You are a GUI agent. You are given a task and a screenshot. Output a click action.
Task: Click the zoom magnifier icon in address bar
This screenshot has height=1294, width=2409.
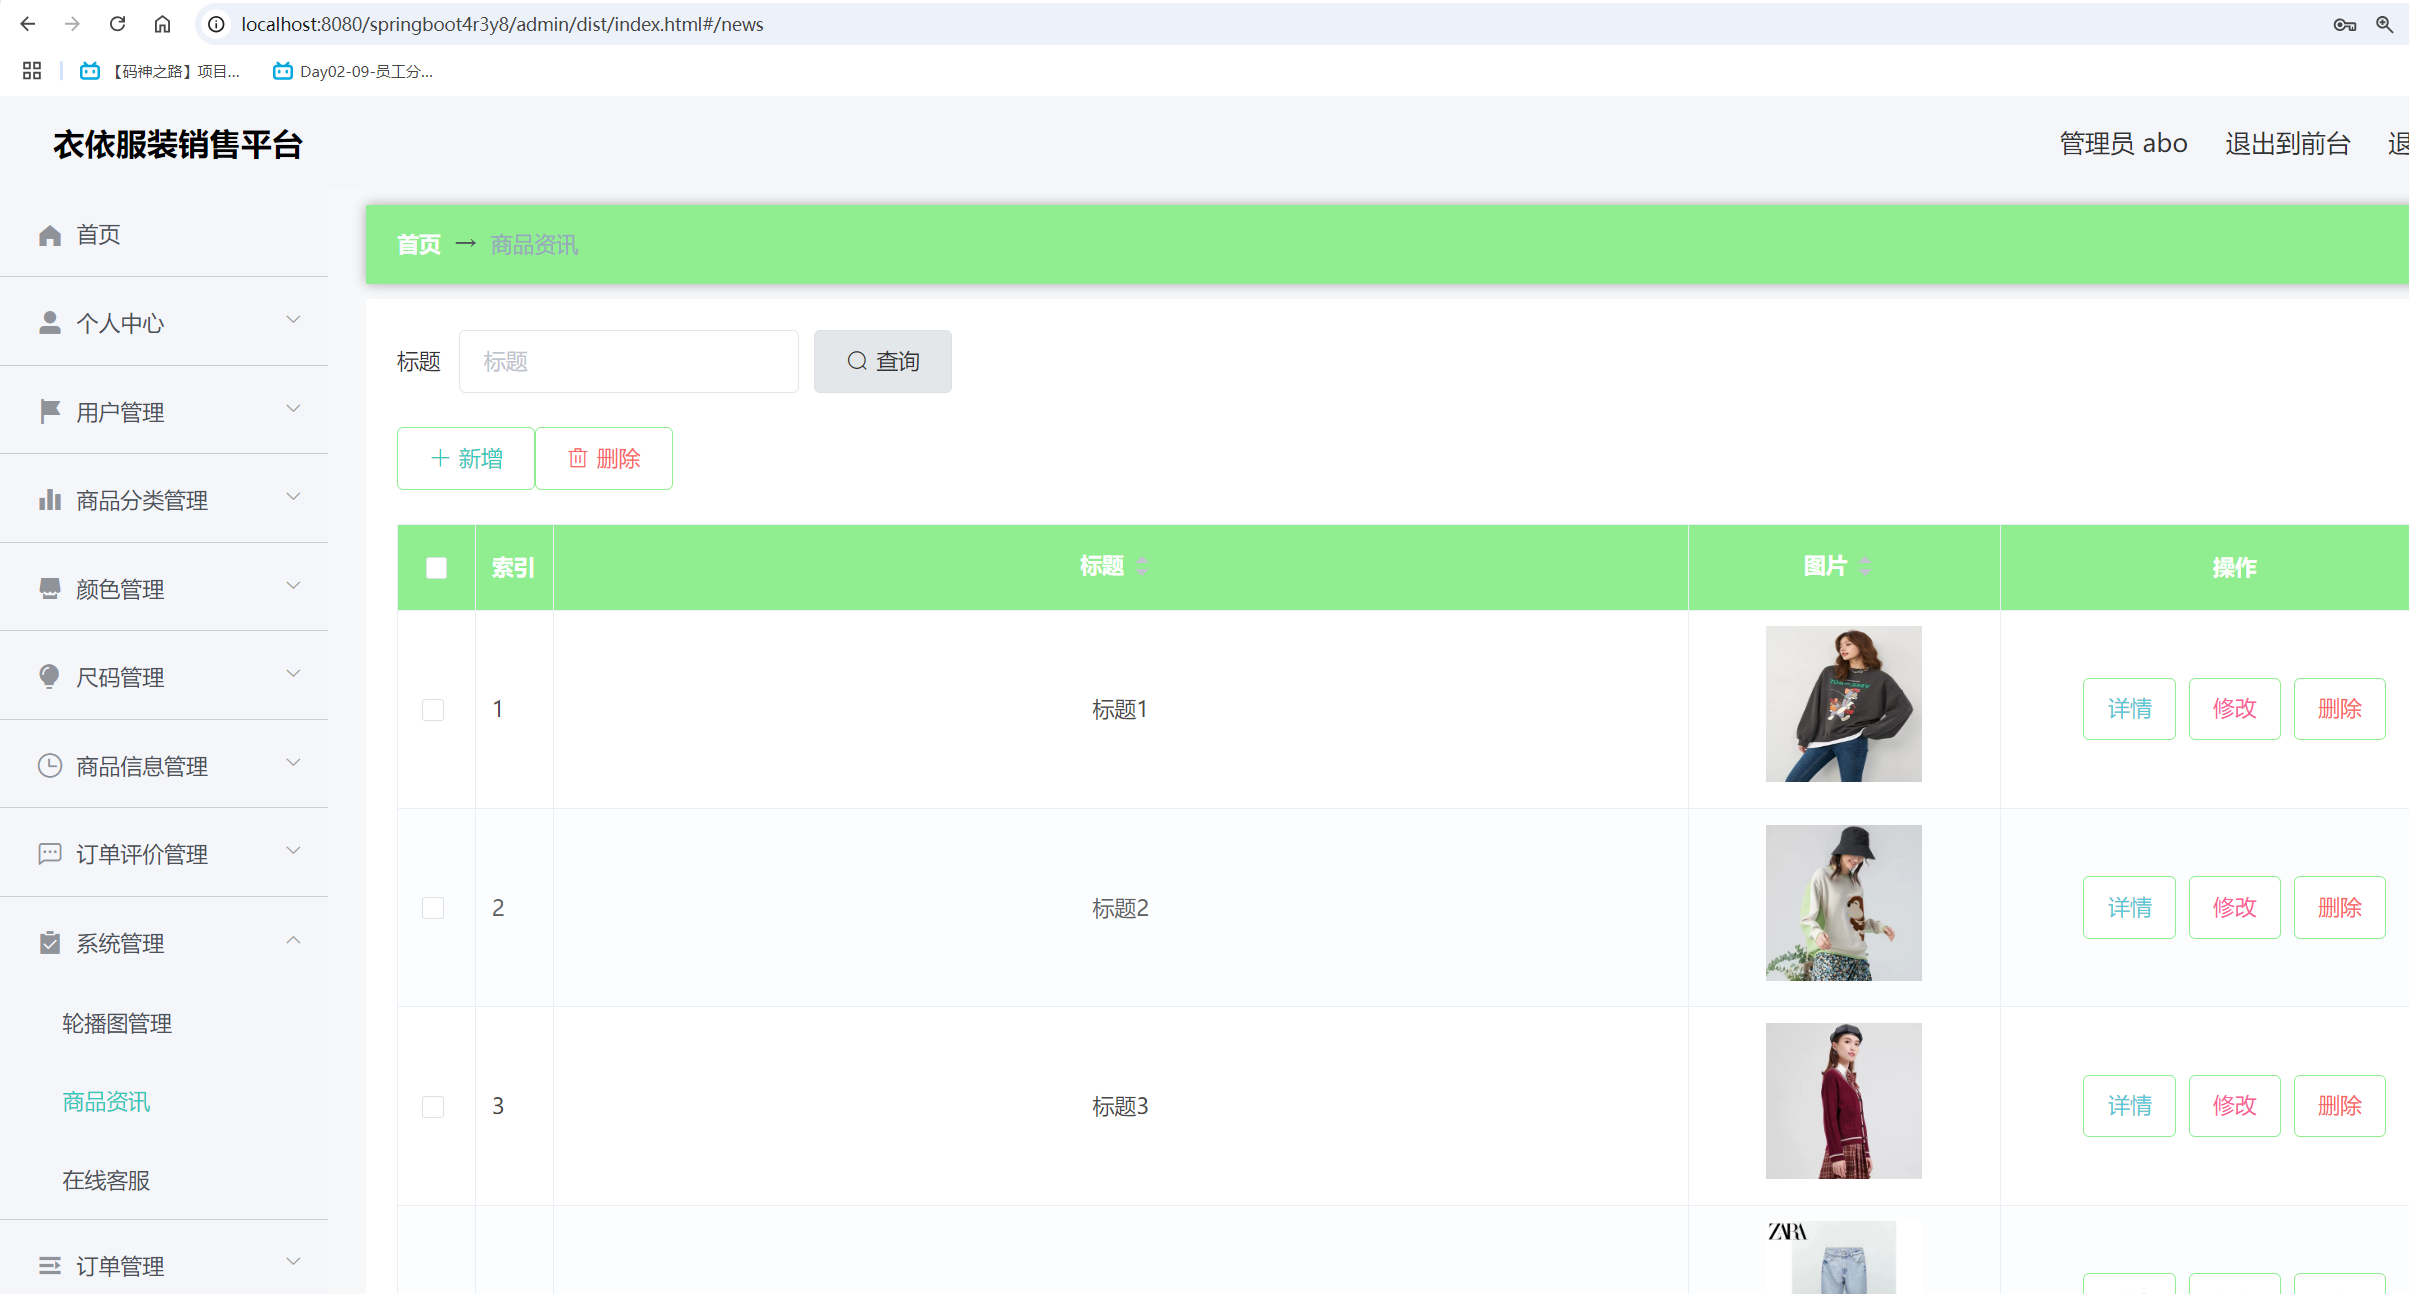[2384, 24]
